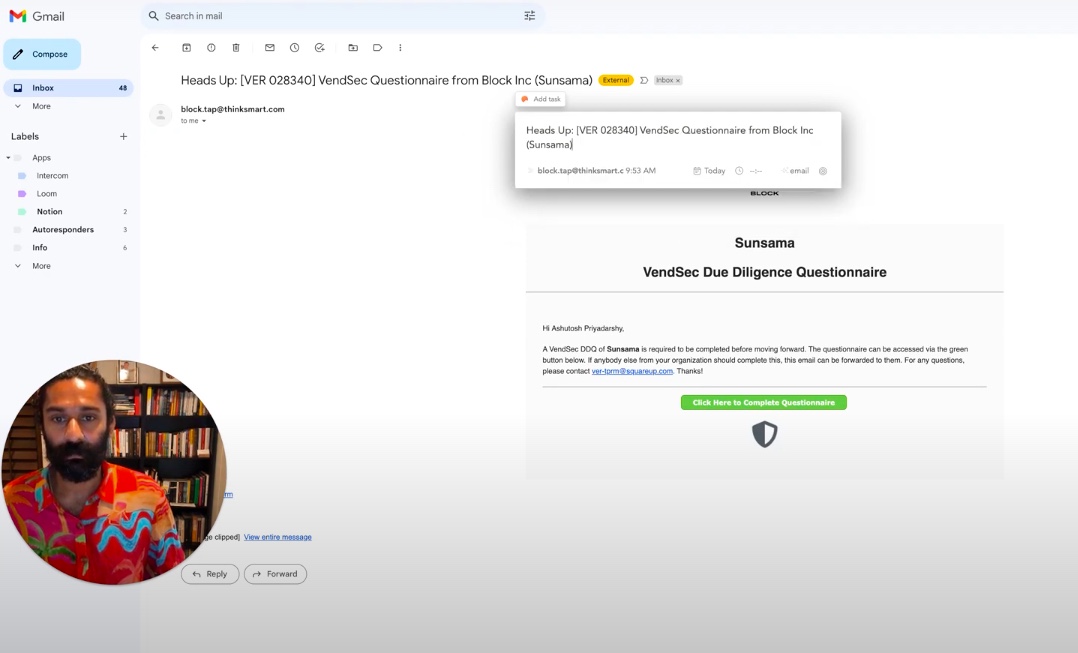Click the Today date in task popup
Viewport: 1078px width, 653px height.
[709, 170]
